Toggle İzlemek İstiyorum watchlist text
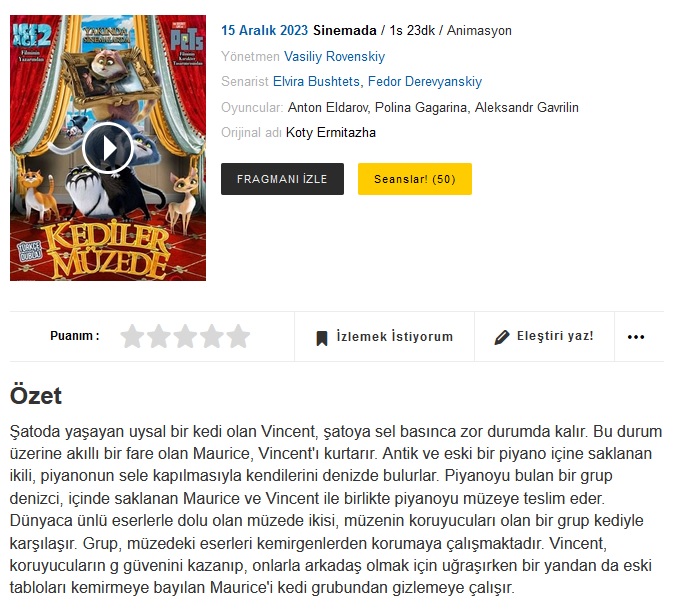Screen dimensions: 680x612 pos(395,337)
